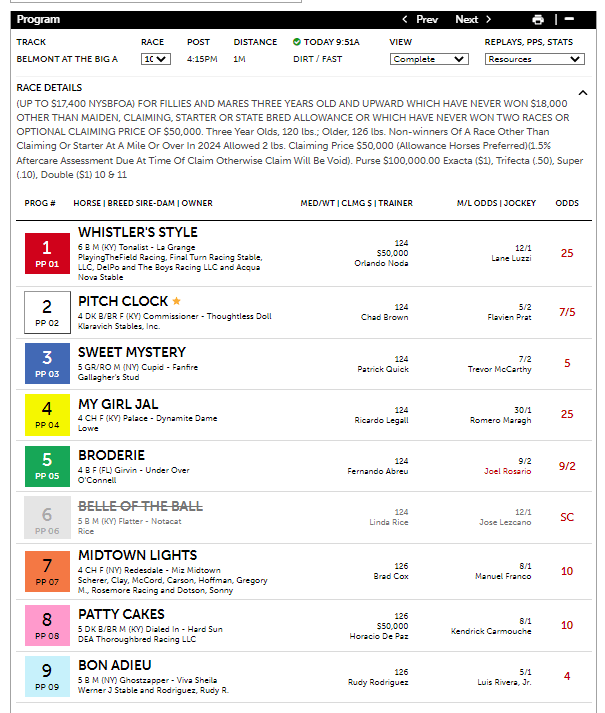Go to the Prev race
Viewport: 605px width, 713px height.
tap(420, 19)
